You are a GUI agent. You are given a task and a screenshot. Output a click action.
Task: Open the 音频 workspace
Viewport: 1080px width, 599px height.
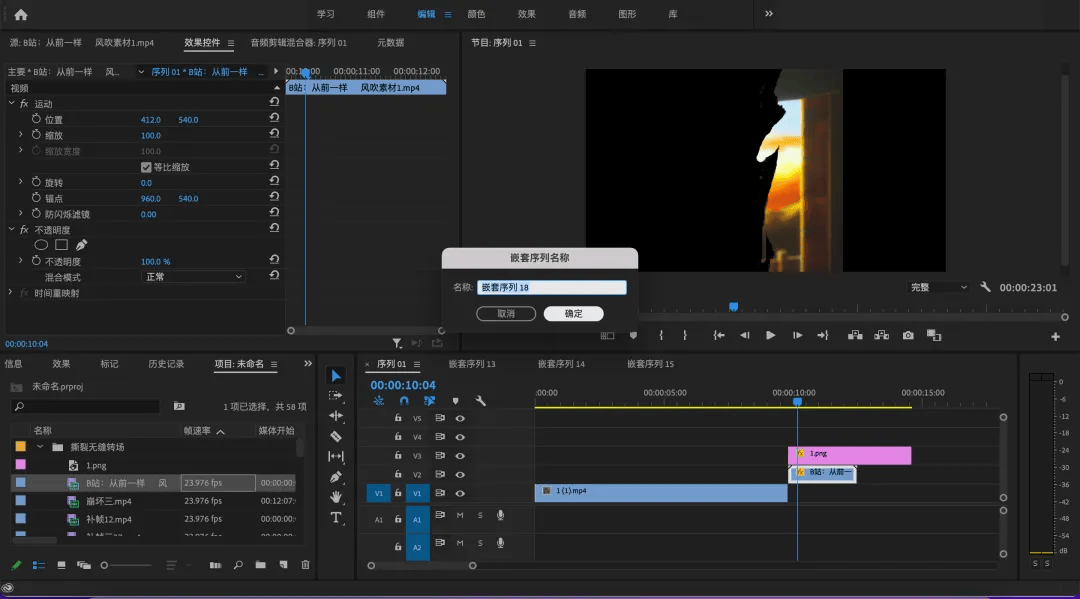point(577,14)
